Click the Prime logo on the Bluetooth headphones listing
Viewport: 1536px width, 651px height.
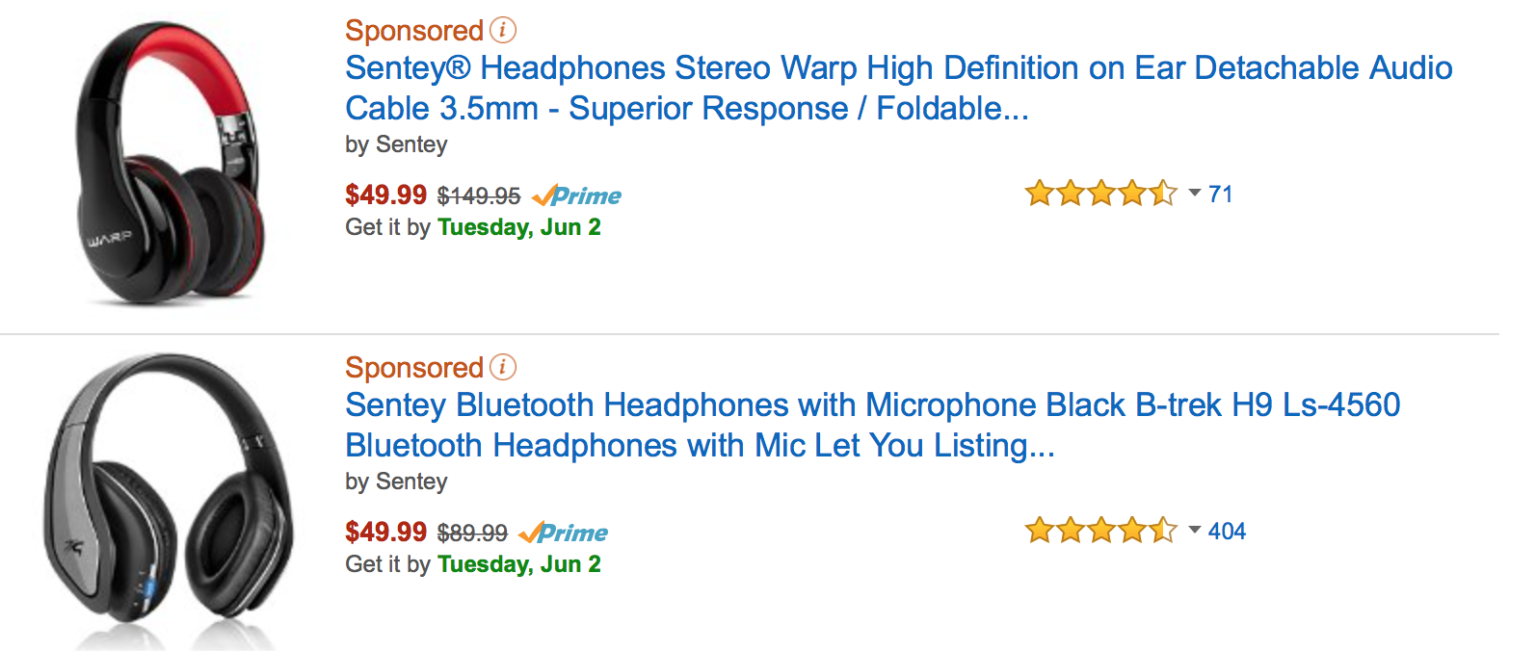coord(564,532)
